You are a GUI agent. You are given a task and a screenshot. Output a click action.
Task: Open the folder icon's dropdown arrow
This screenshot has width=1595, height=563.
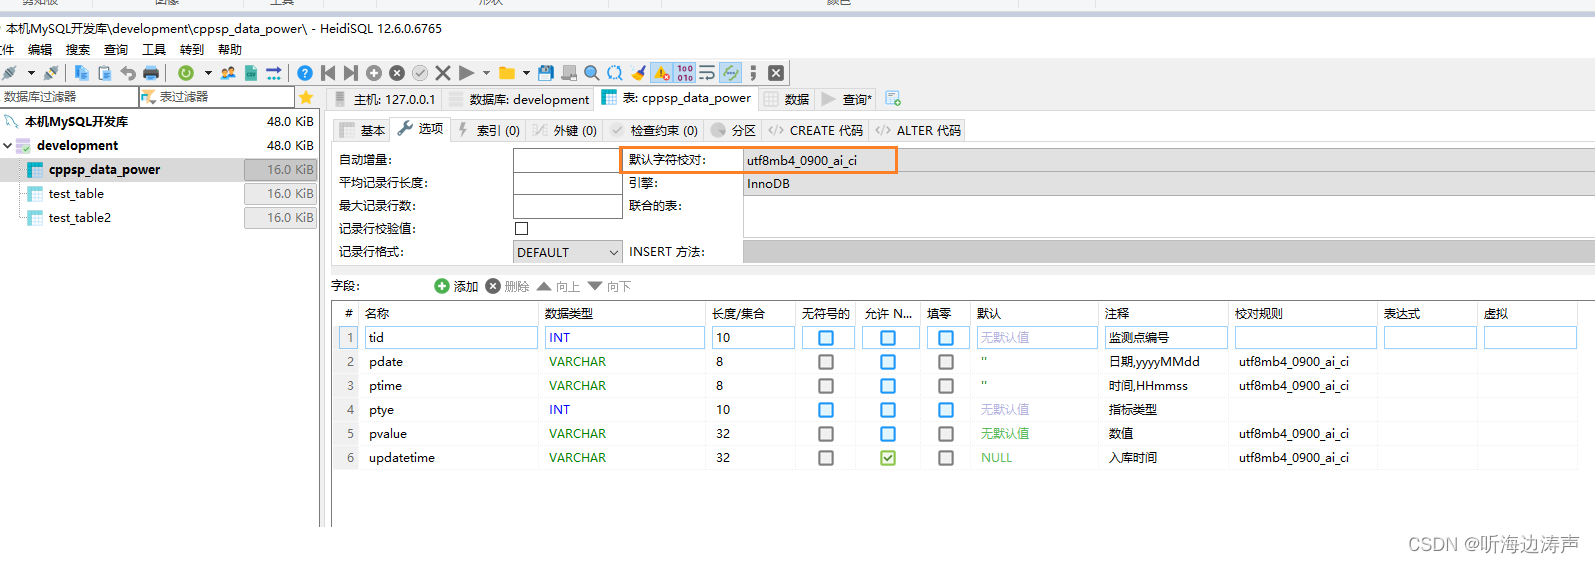tap(526, 73)
